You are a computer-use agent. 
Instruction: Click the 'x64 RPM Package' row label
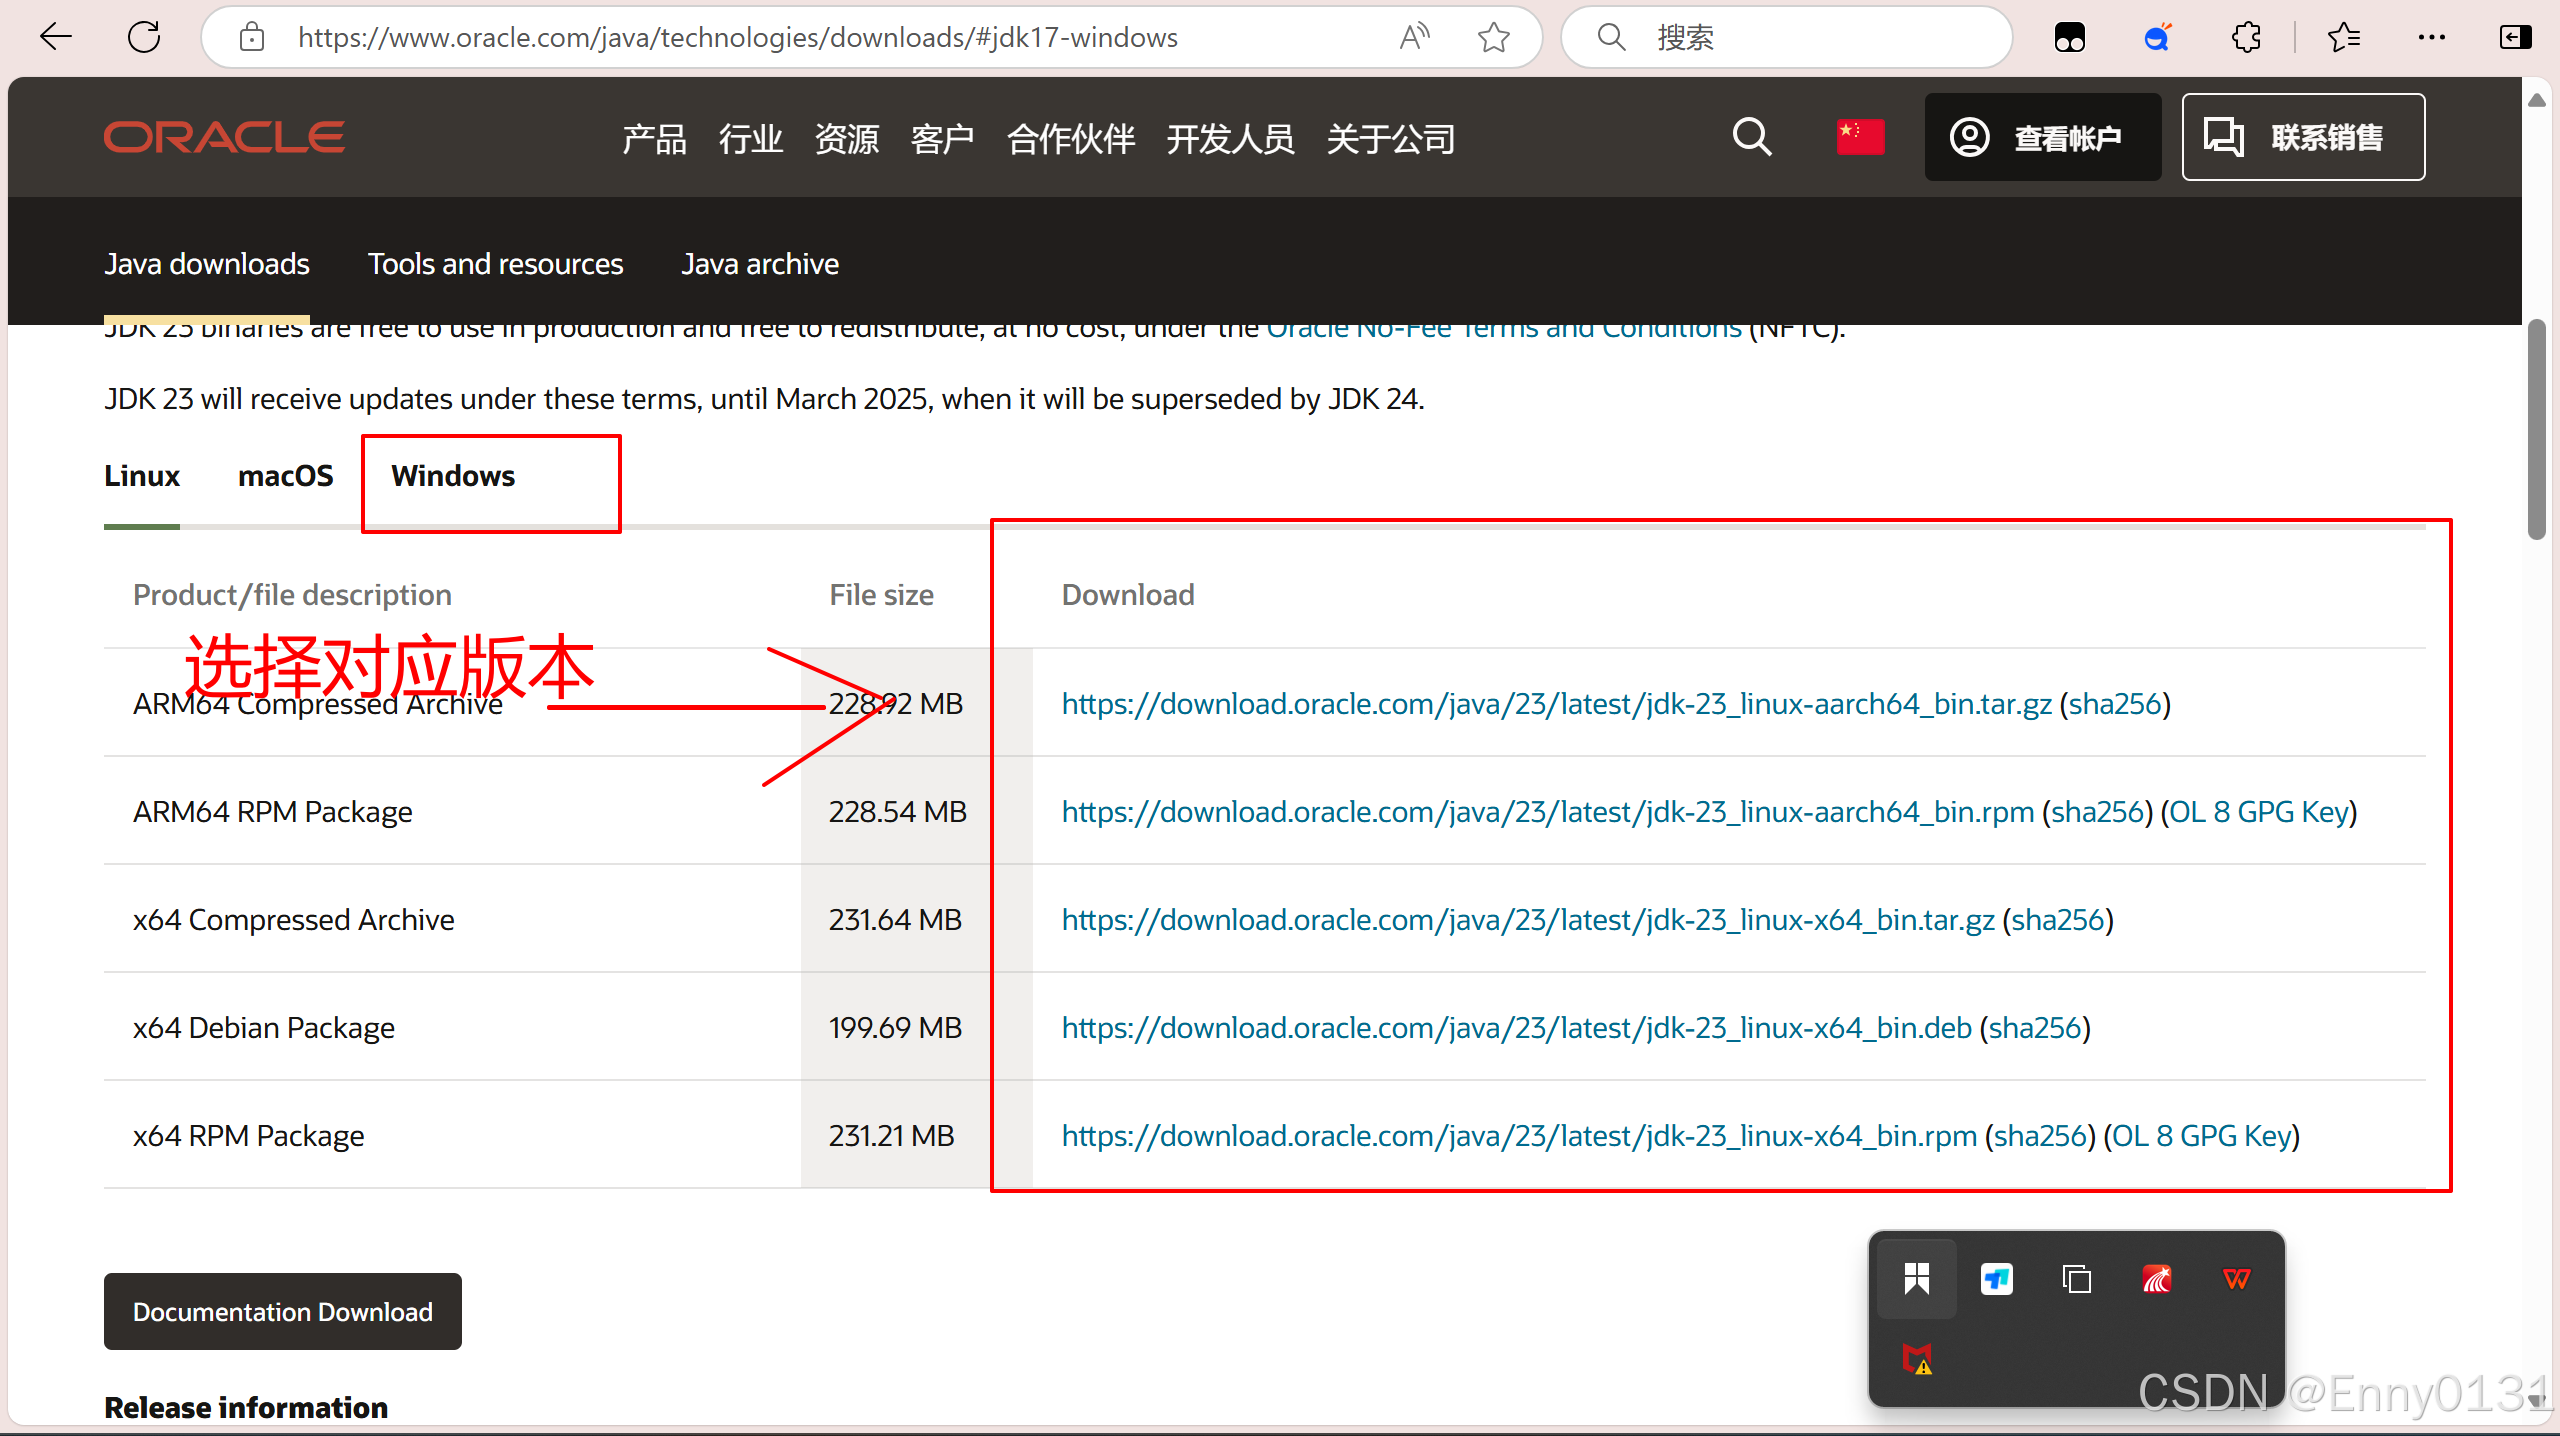pos(248,1136)
